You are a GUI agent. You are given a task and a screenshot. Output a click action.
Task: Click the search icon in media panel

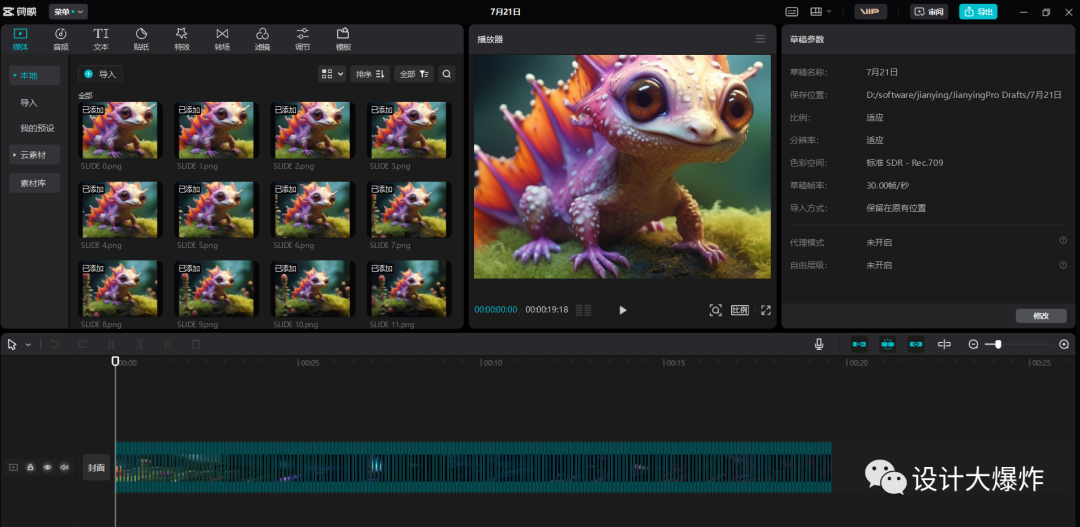tap(447, 74)
